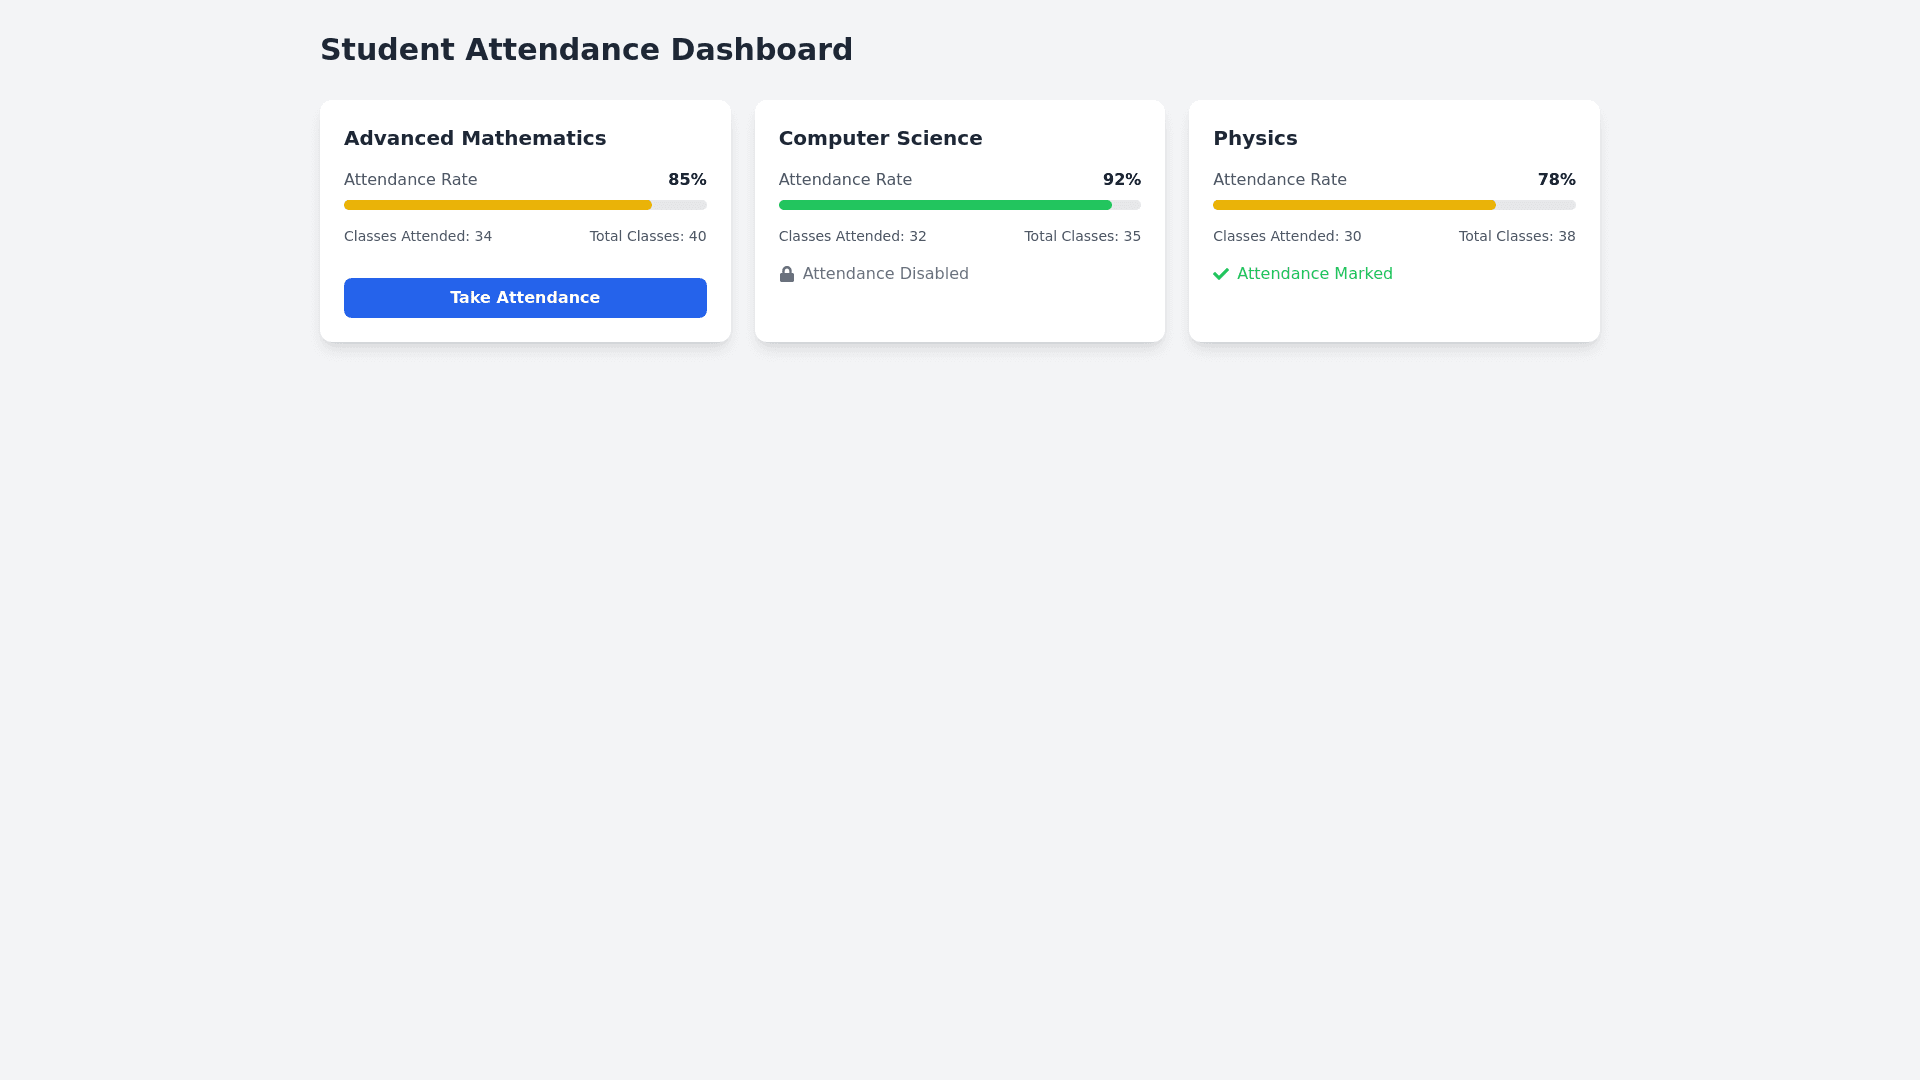Click Attendance Rate label in Physics card
1920x1080 pixels.
pyautogui.click(x=1279, y=180)
